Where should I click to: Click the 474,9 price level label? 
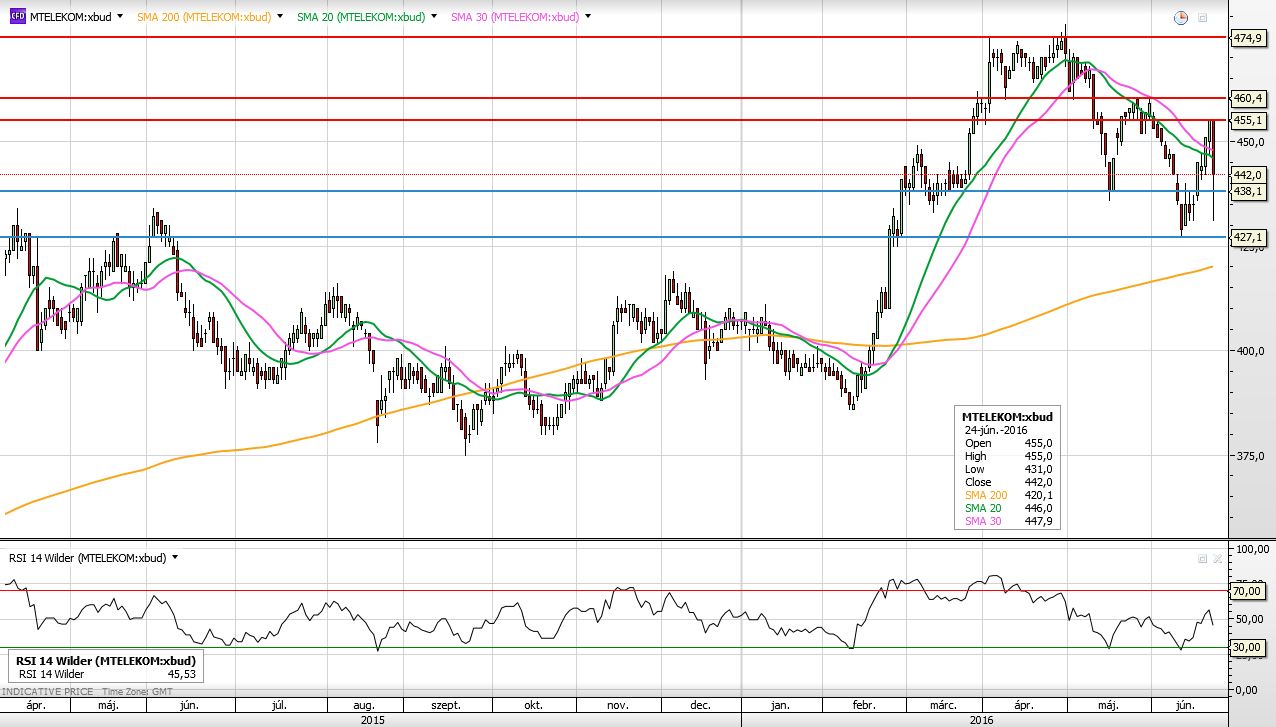pos(1248,38)
